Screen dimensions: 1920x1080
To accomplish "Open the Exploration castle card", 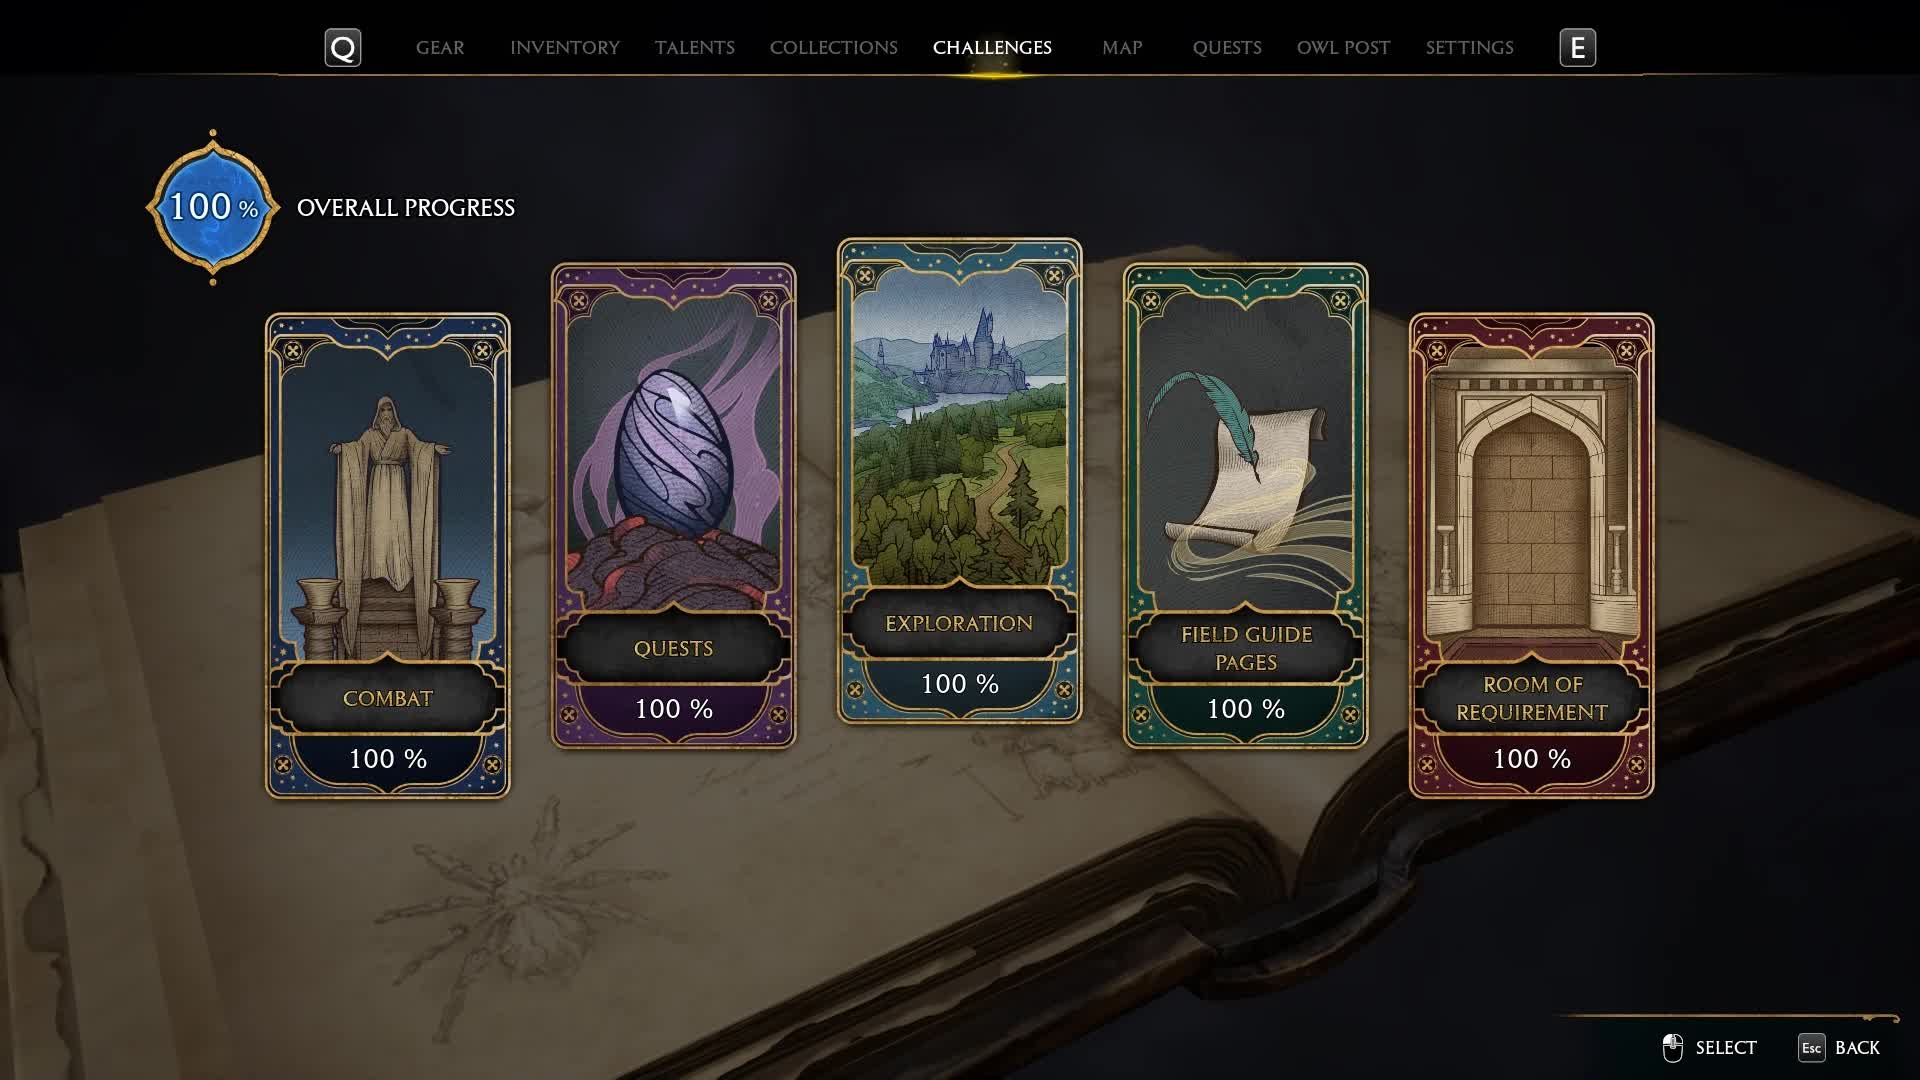I will 959,480.
